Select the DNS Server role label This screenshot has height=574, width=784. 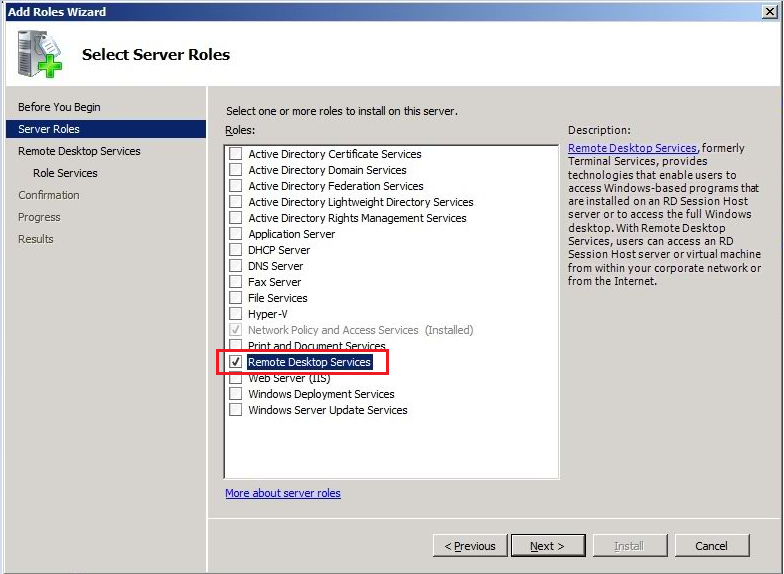coord(276,266)
